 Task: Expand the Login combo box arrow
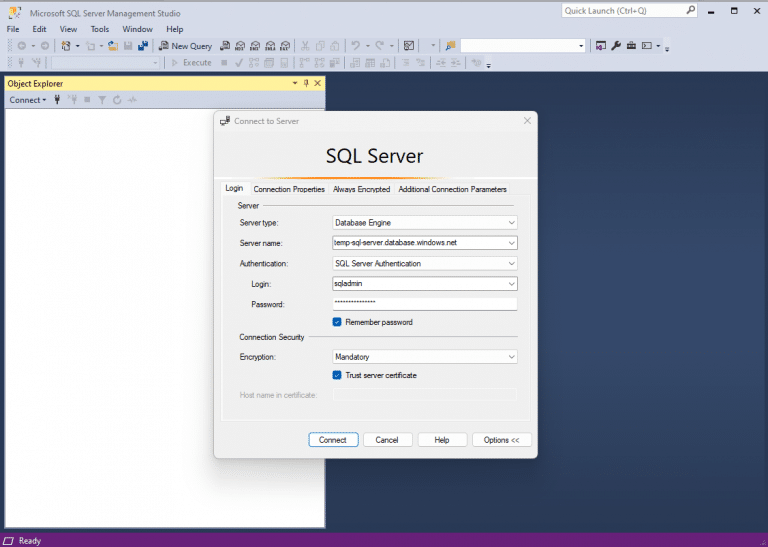(511, 284)
